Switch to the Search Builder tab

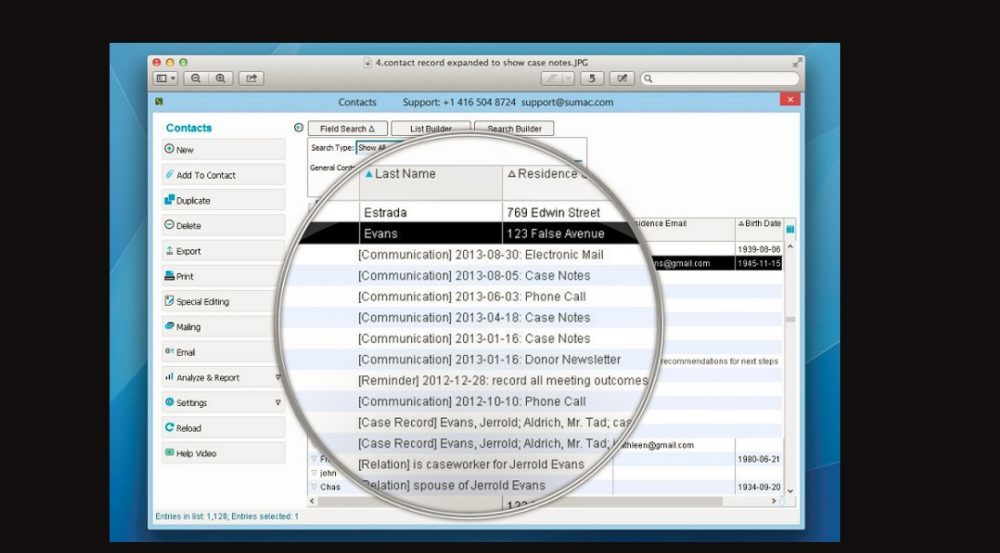[514, 128]
